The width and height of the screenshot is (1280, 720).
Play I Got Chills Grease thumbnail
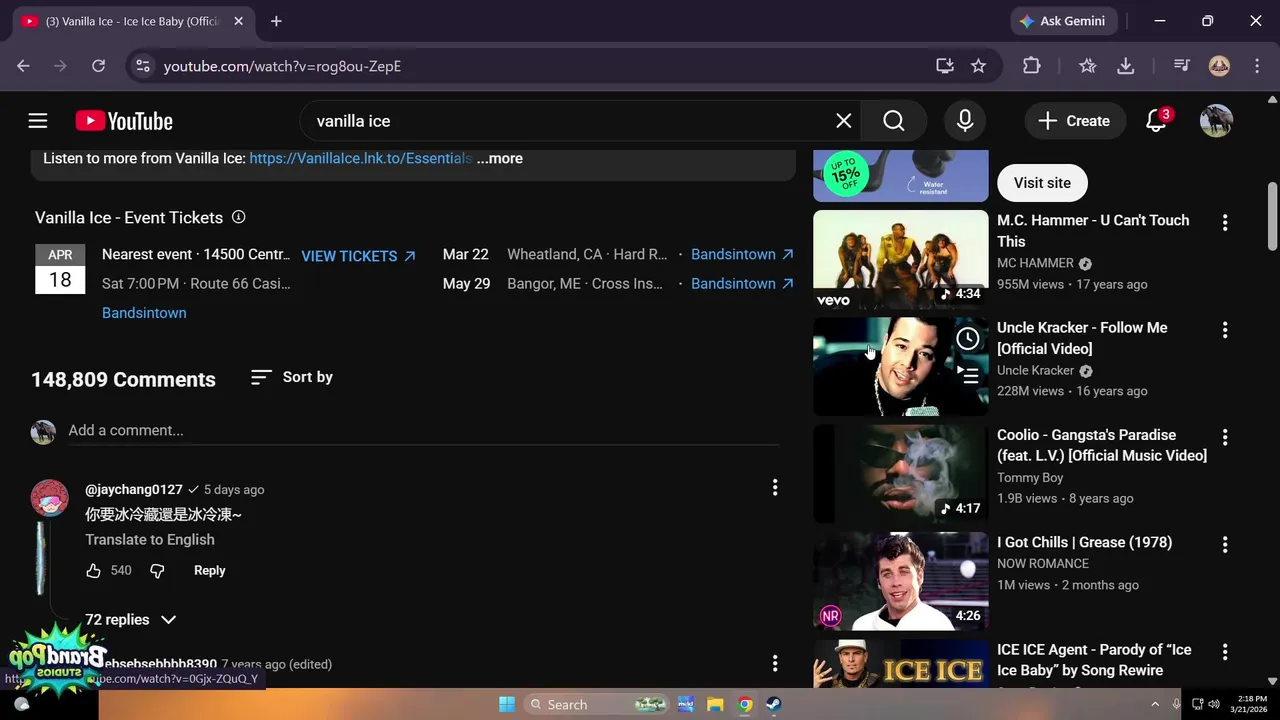click(x=901, y=580)
